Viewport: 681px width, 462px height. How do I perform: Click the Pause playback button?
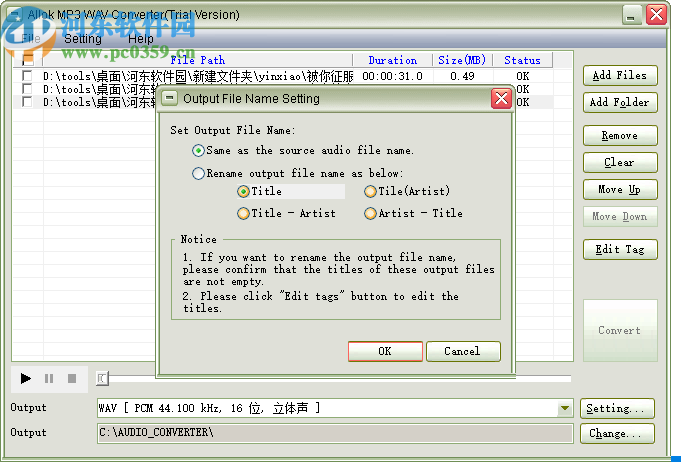(49, 379)
